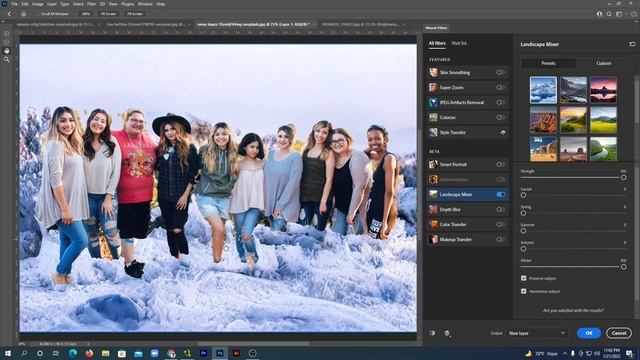Open the Image menu
The image size is (640, 360).
(x=38, y=4)
